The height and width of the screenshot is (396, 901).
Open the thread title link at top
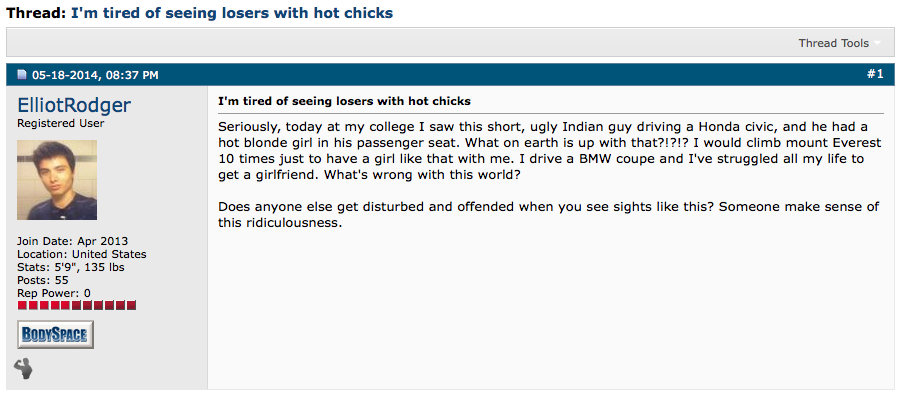[232, 13]
